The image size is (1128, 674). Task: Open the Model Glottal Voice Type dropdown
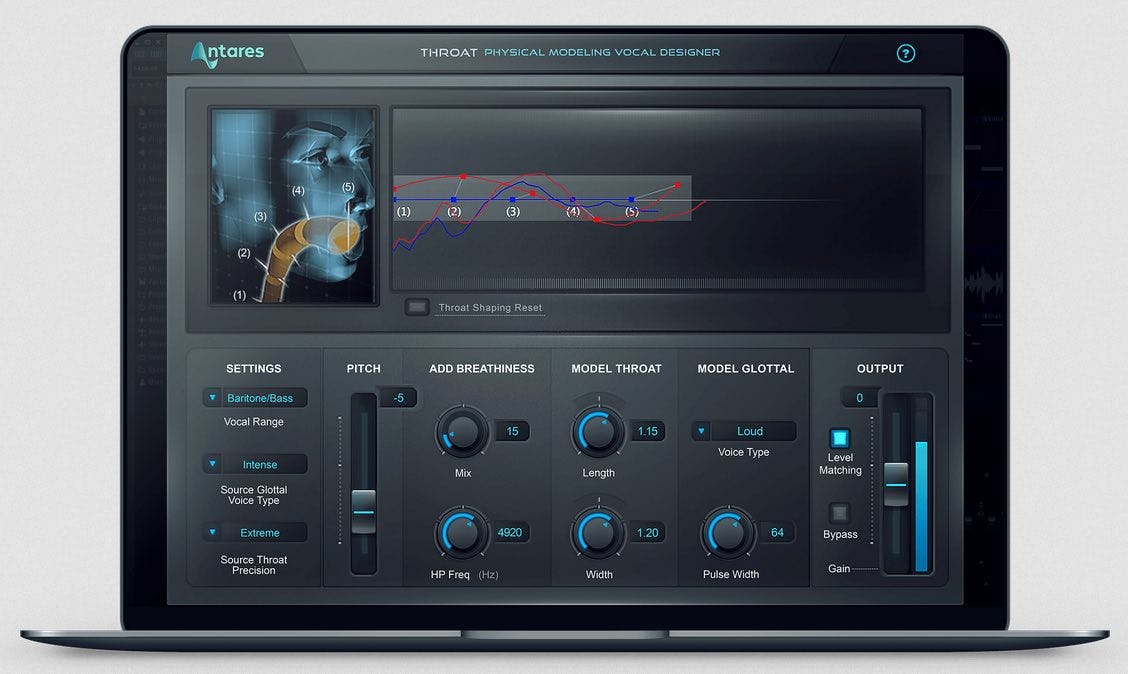click(x=744, y=432)
